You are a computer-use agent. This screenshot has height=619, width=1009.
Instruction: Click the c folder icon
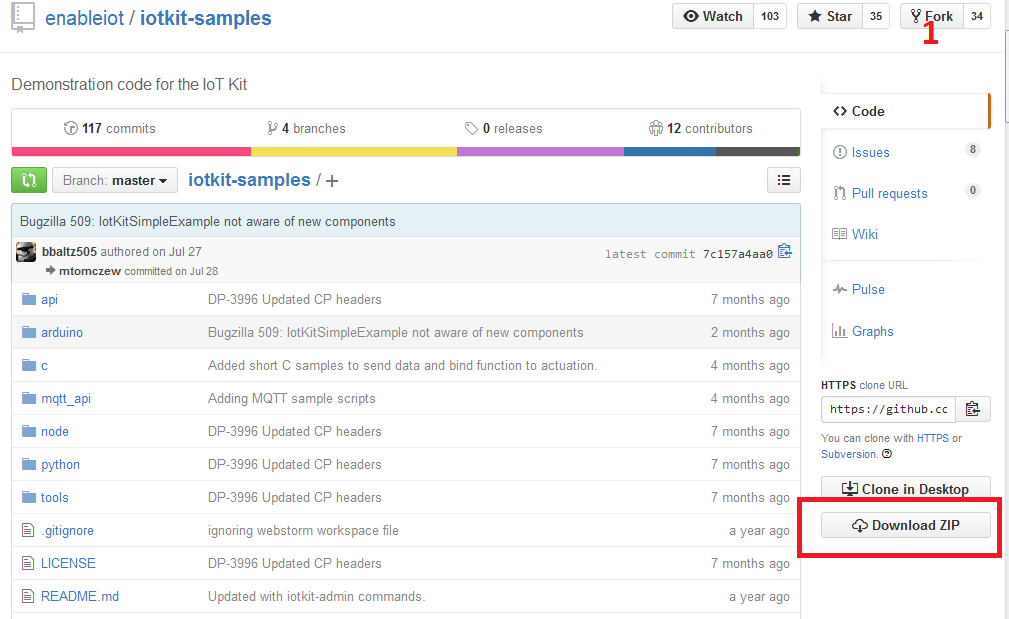(29, 365)
